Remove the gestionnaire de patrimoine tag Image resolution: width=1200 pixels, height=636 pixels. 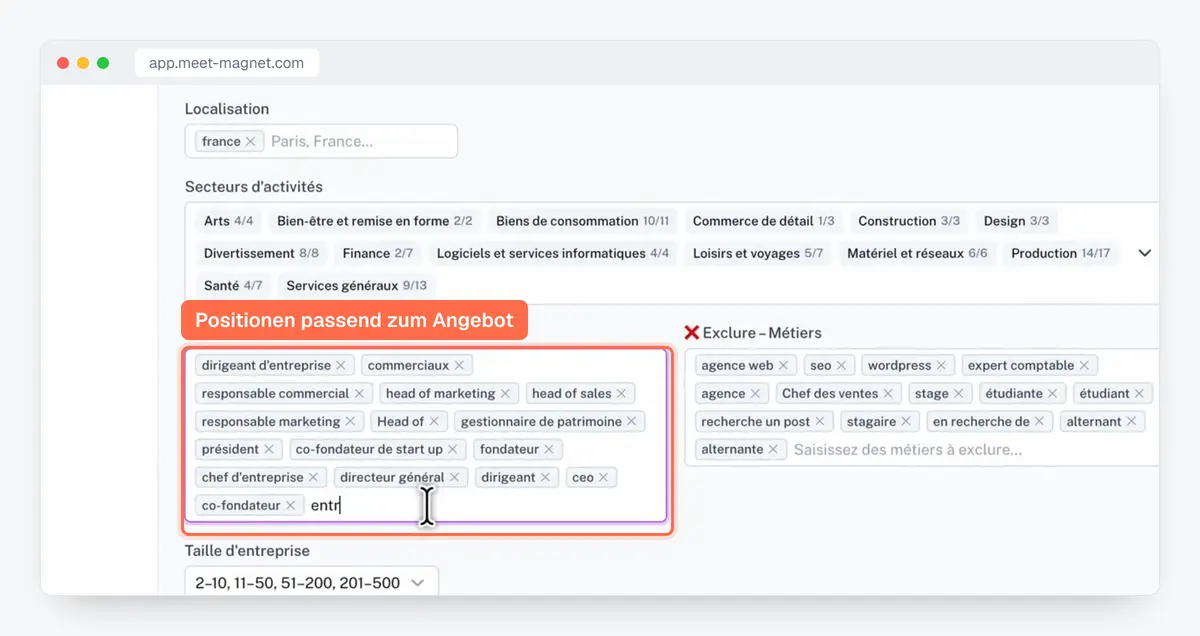[x=632, y=422]
